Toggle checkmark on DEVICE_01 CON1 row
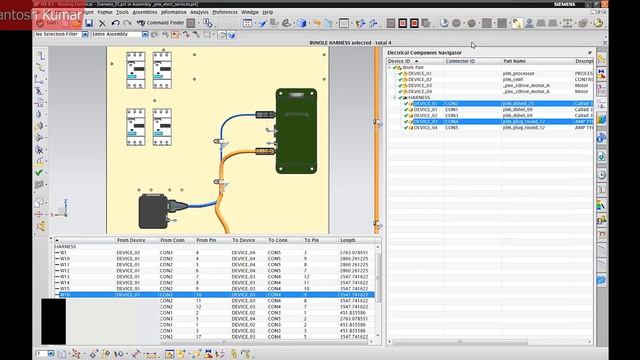 pos(406,110)
